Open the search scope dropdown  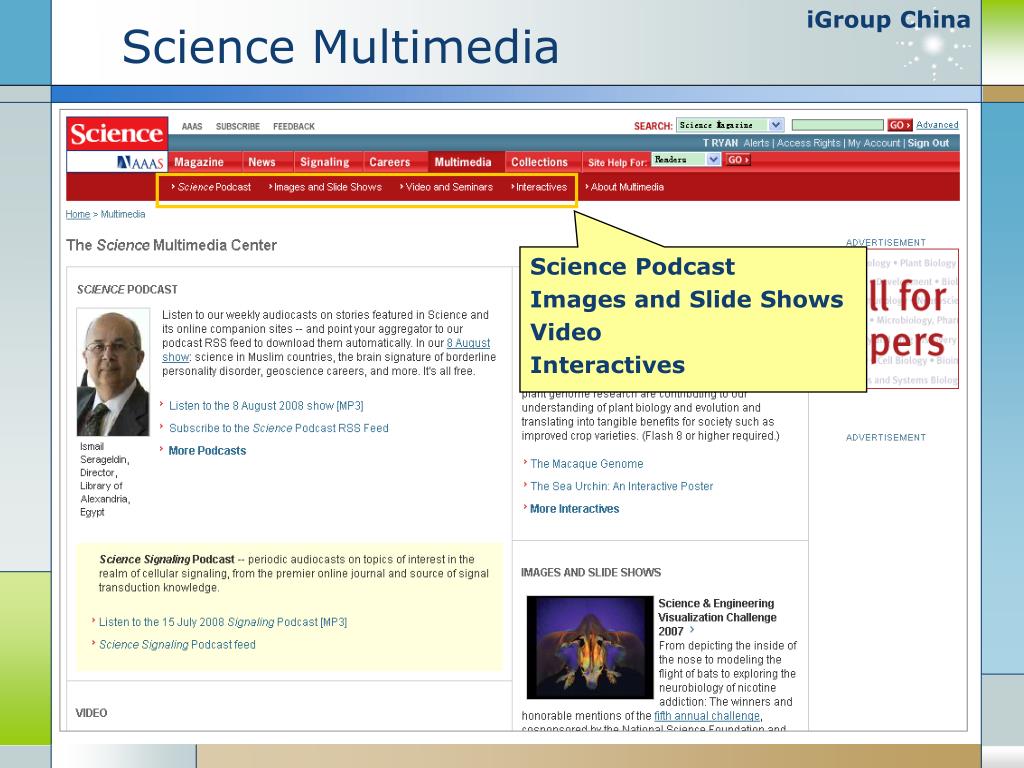(x=729, y=125)
